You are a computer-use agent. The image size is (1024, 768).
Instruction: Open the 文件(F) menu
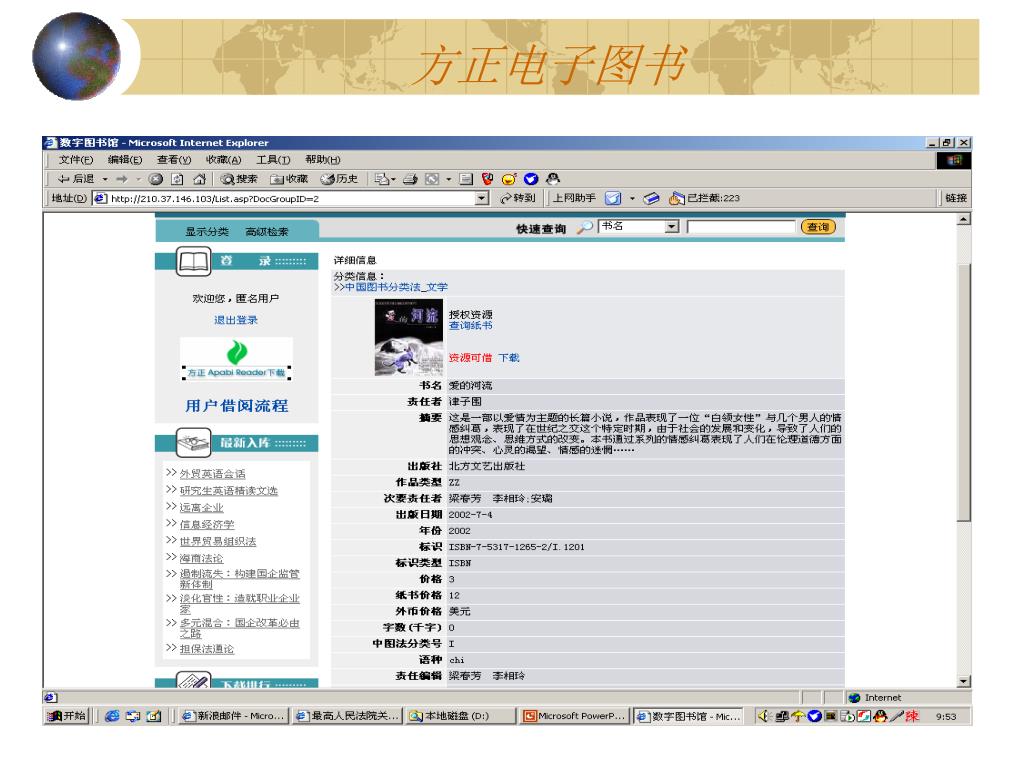(x=76, y=159)
